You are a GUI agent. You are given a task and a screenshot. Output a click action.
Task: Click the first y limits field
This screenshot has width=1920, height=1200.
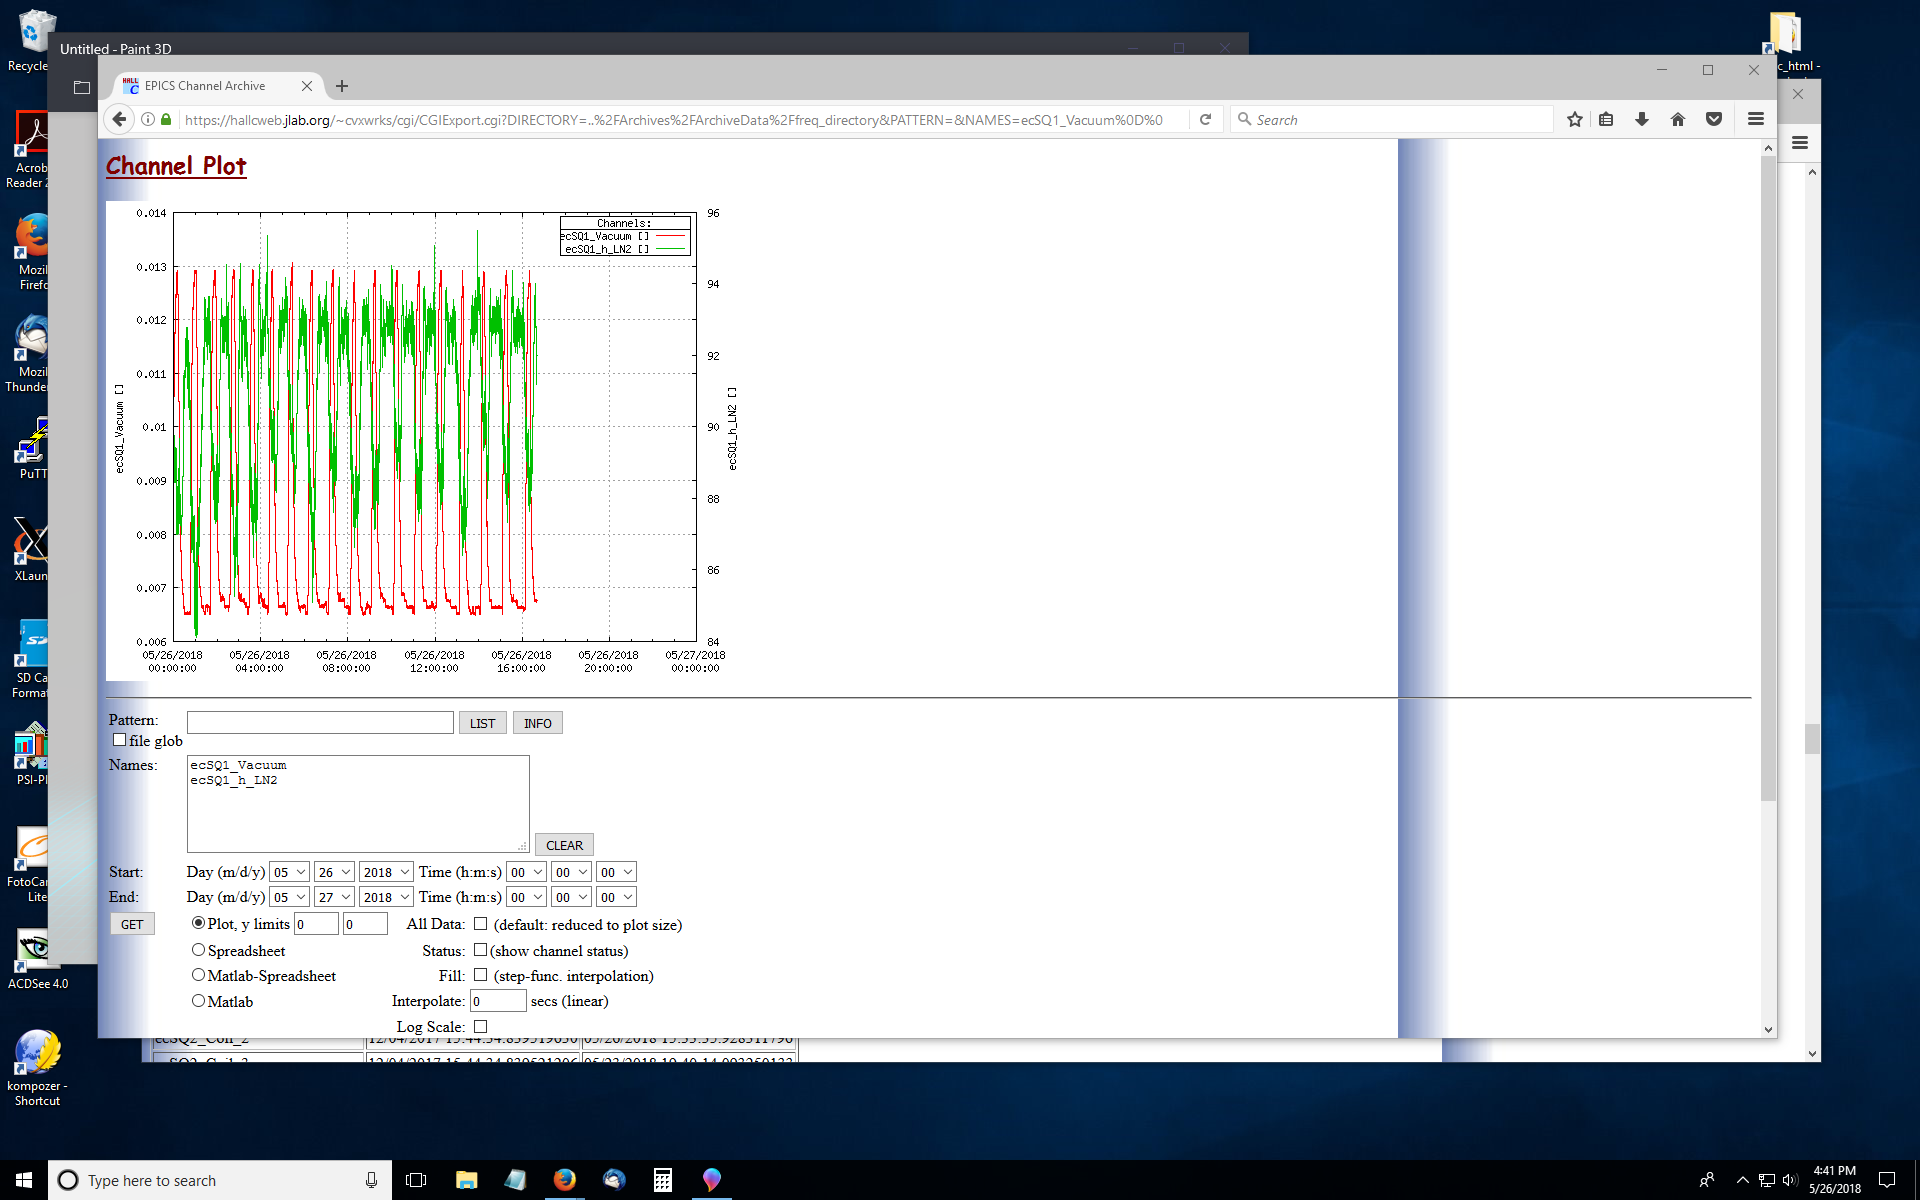click(316, 924)
